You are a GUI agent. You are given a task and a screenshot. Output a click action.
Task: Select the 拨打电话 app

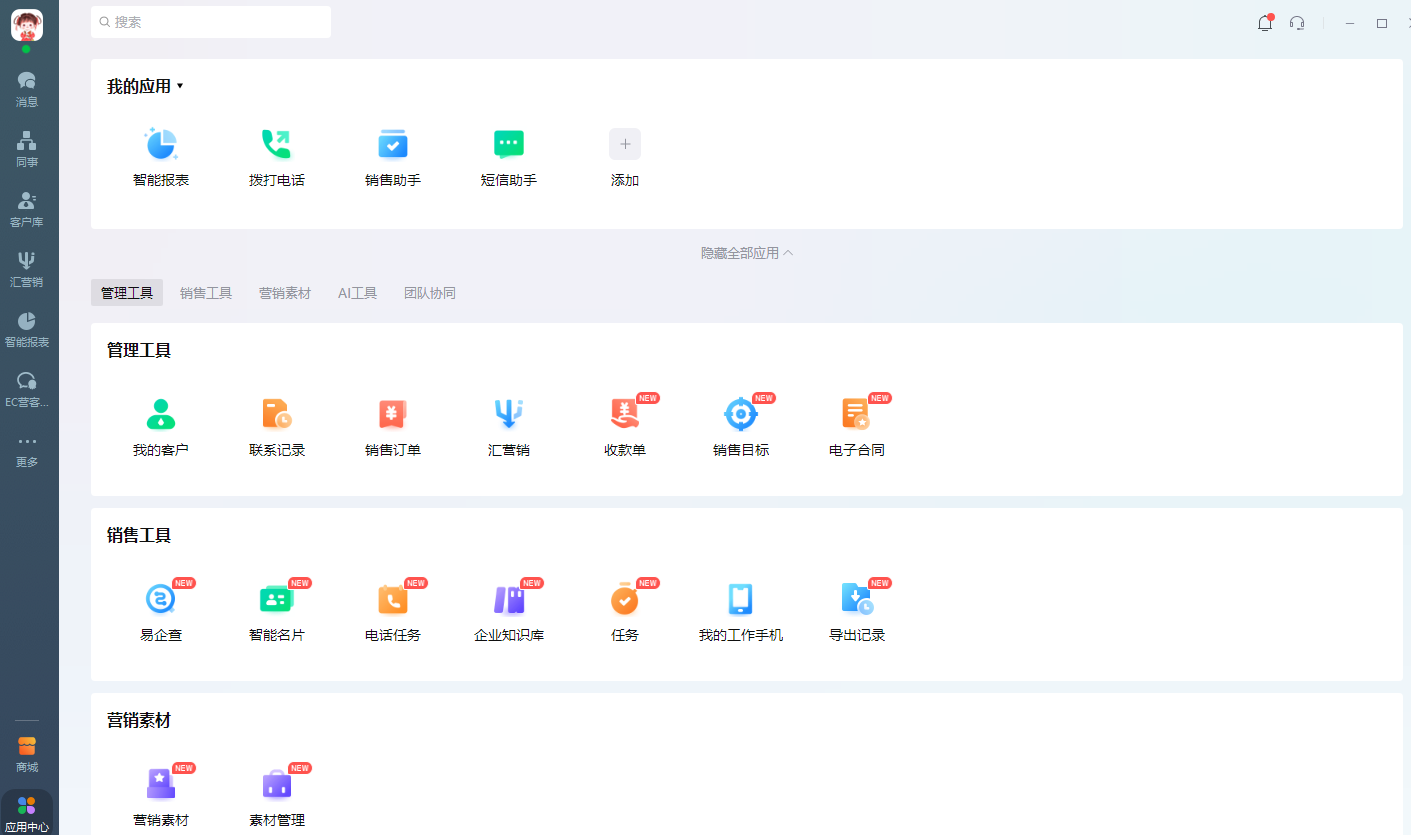click(x=277, y=155)
